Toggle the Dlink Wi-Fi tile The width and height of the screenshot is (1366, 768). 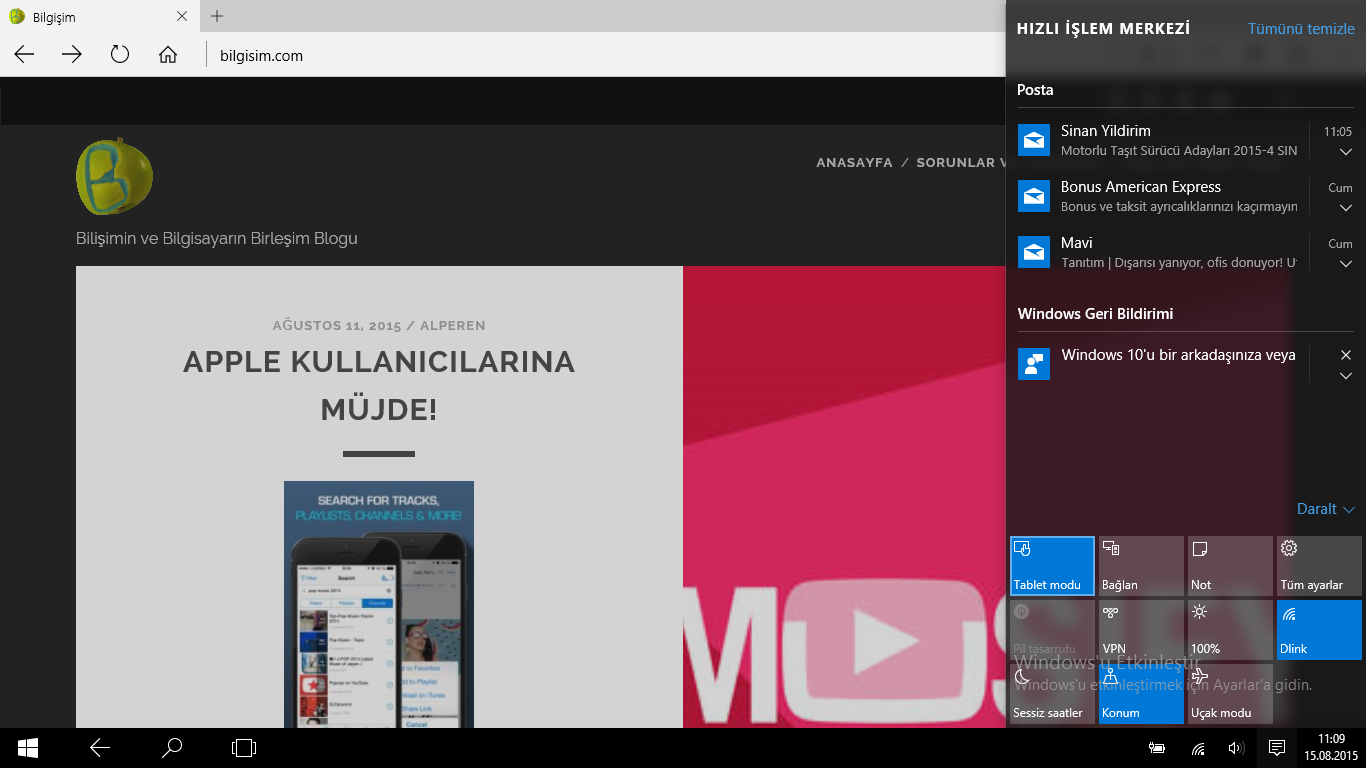tap(1319, 630)
